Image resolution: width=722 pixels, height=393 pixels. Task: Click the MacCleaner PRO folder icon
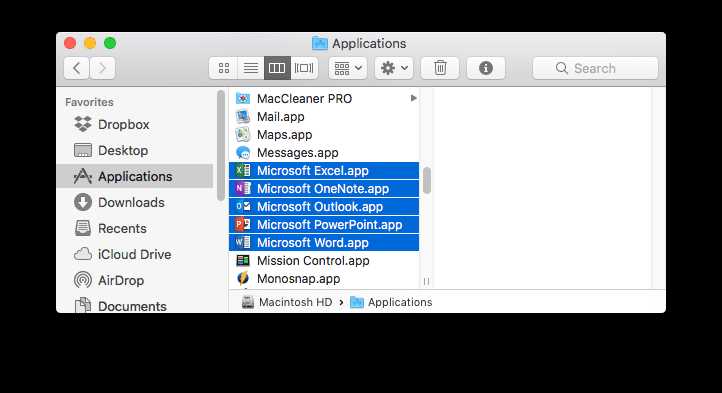tap(243, 99)
